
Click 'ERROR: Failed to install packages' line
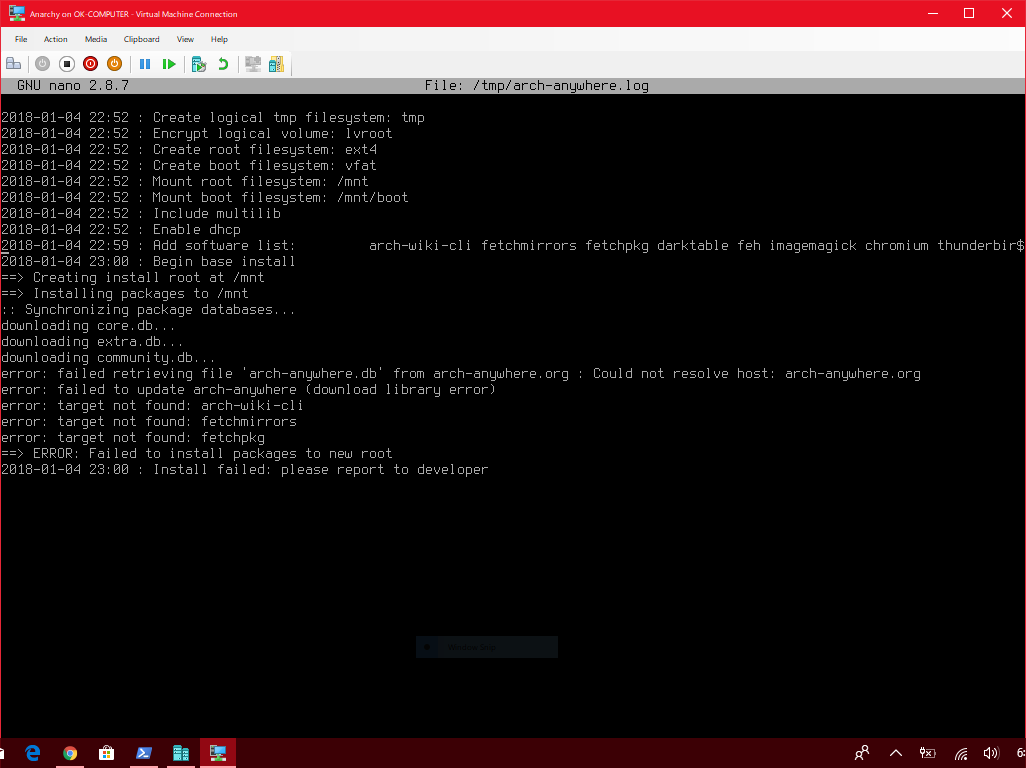click(x=197, y=454)
